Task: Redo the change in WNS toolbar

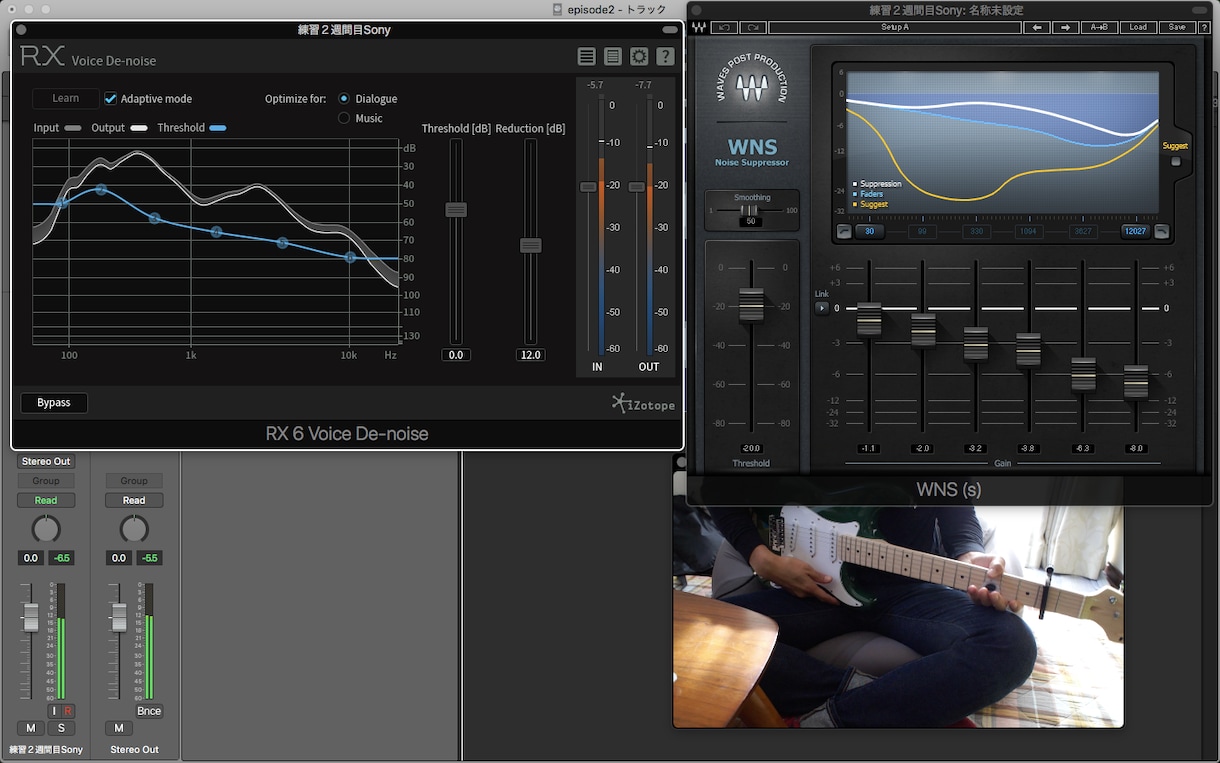Action: point(753,27)
